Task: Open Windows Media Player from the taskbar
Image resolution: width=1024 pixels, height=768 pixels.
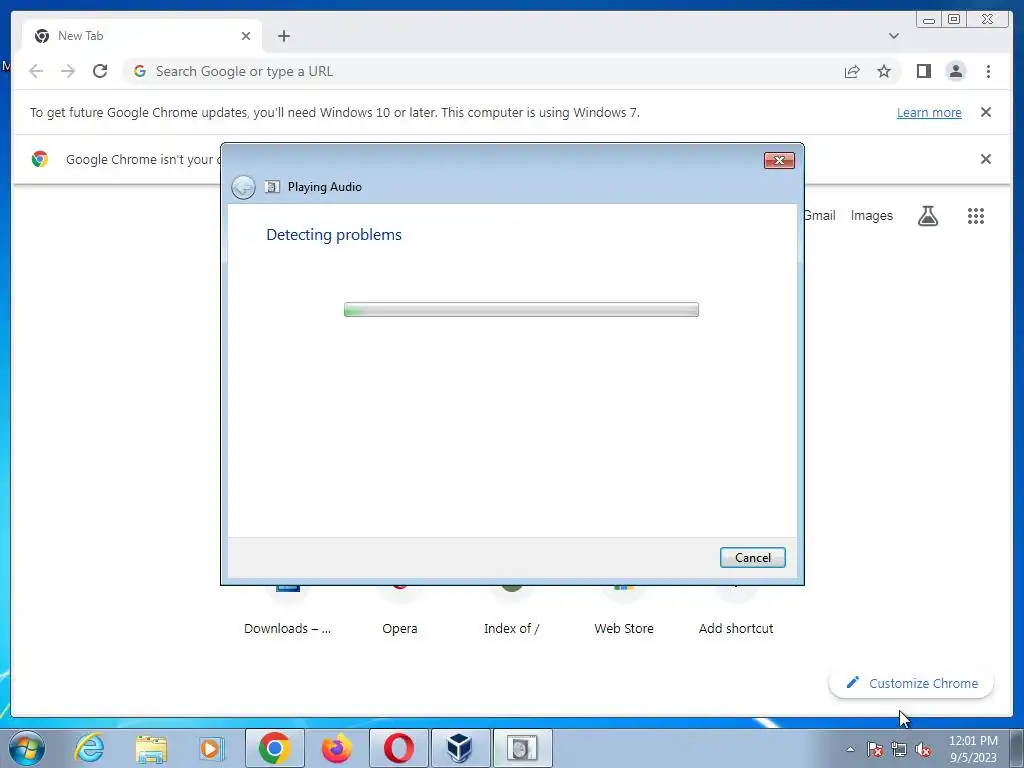Action: pyautogui.click(x=212, y=748)
